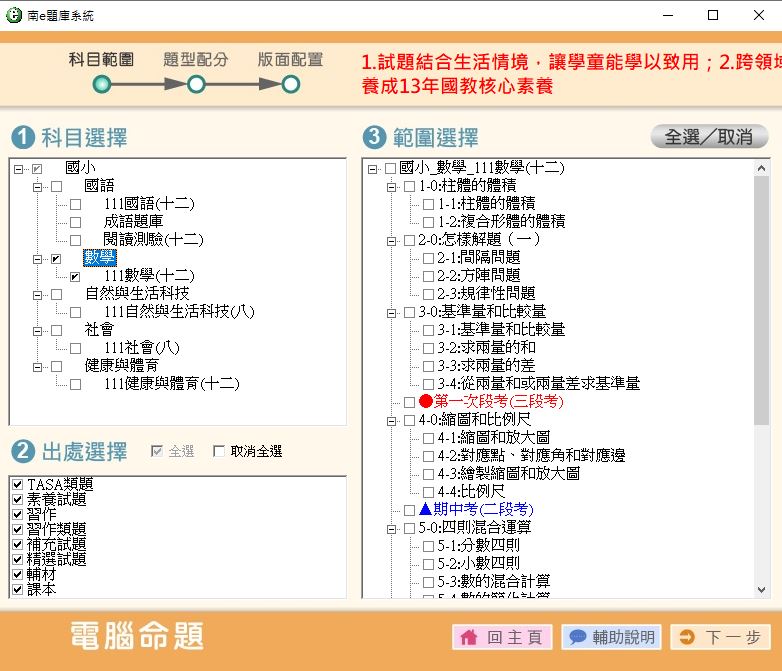Uncheck the 111數學(十二) checkbox
Image resolution: width=782 pixels, height=671 pixels.
75,277
